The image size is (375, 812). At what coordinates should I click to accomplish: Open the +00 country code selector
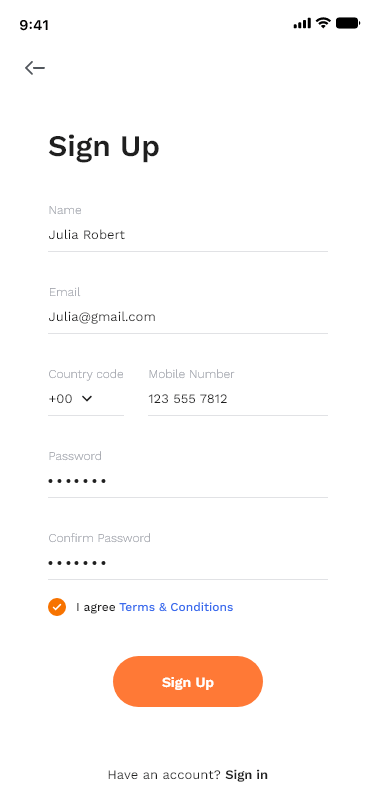(x=86, y=399)
